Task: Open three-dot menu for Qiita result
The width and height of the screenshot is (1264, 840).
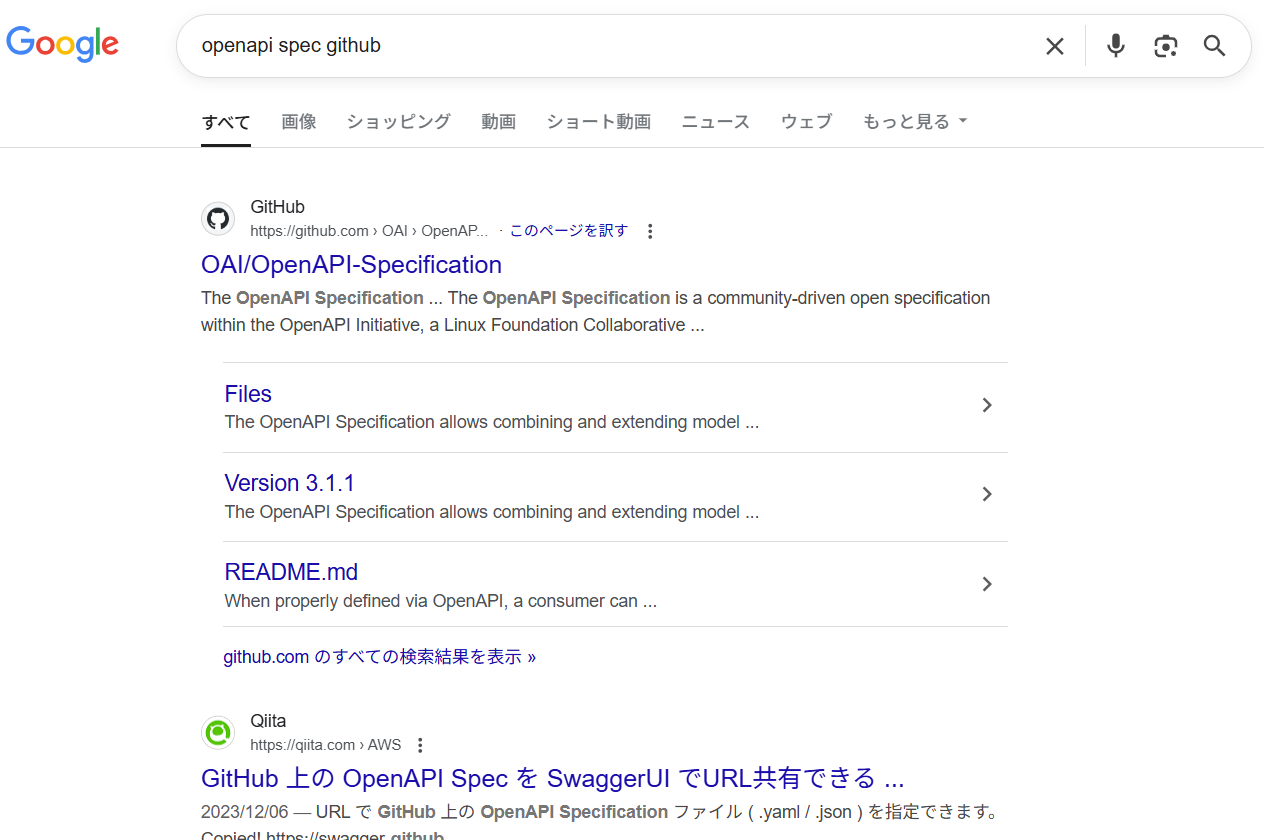Action: [x=420, y=745]
